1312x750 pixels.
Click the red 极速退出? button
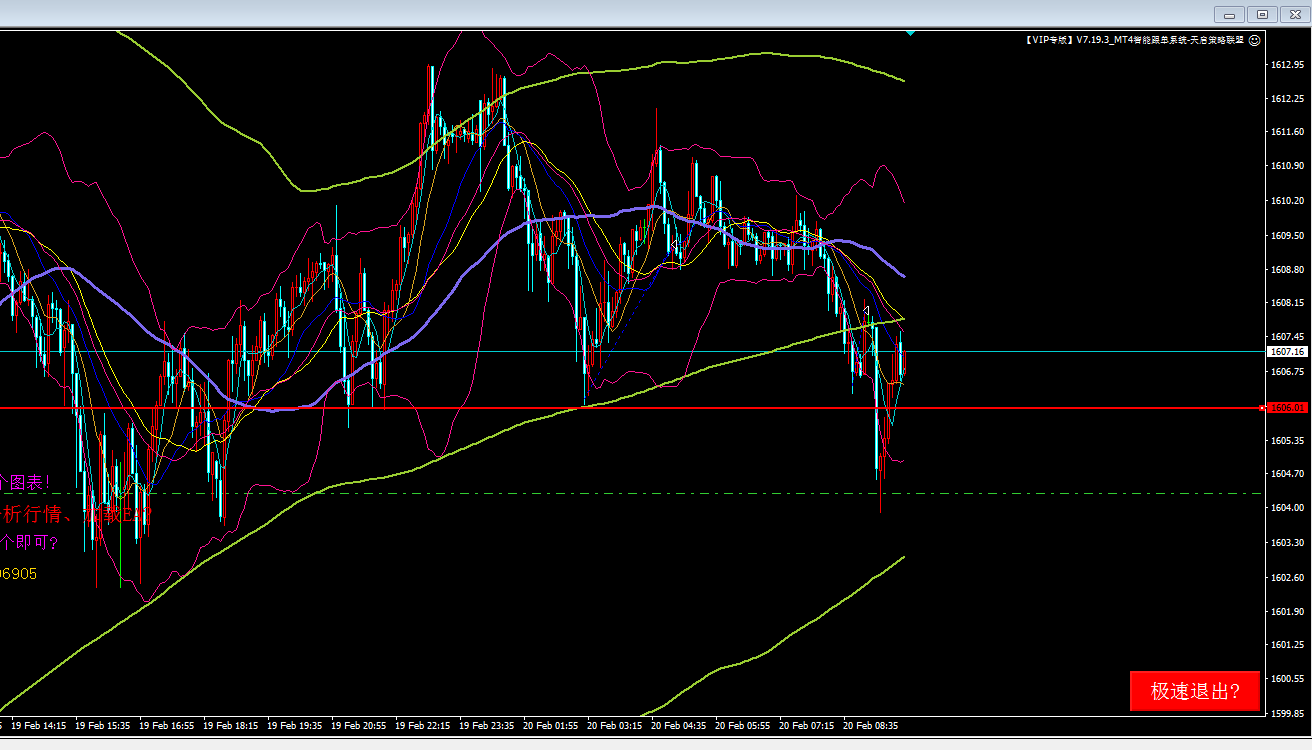[1195, 691]
